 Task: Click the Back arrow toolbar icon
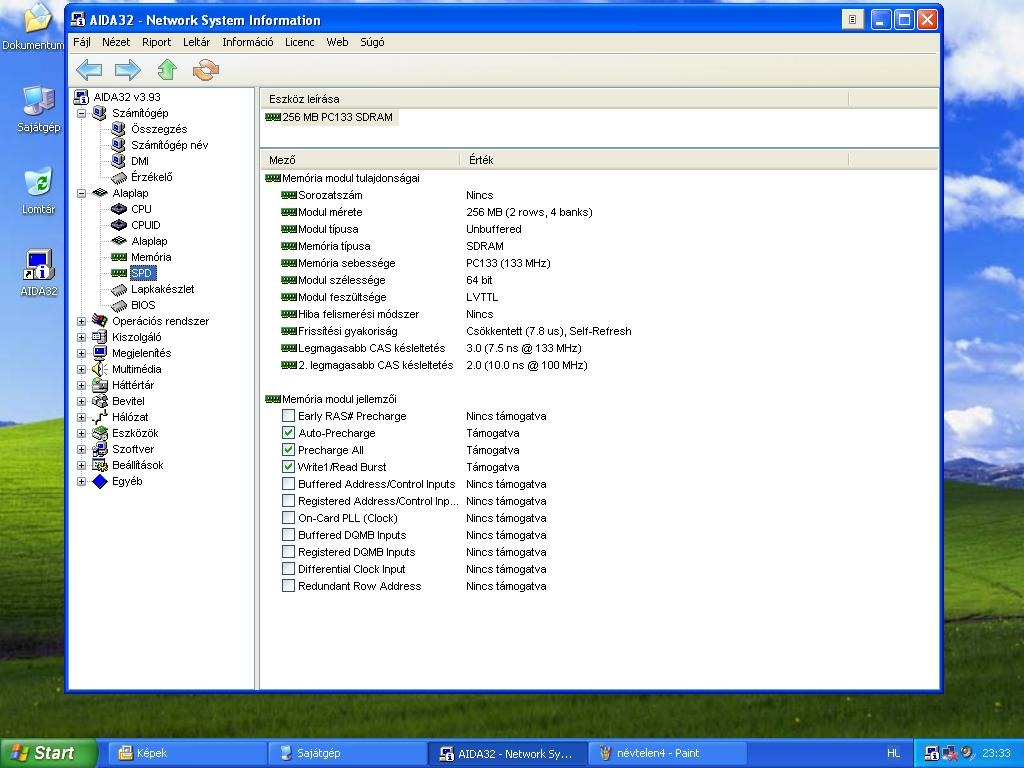pos(89,69)
